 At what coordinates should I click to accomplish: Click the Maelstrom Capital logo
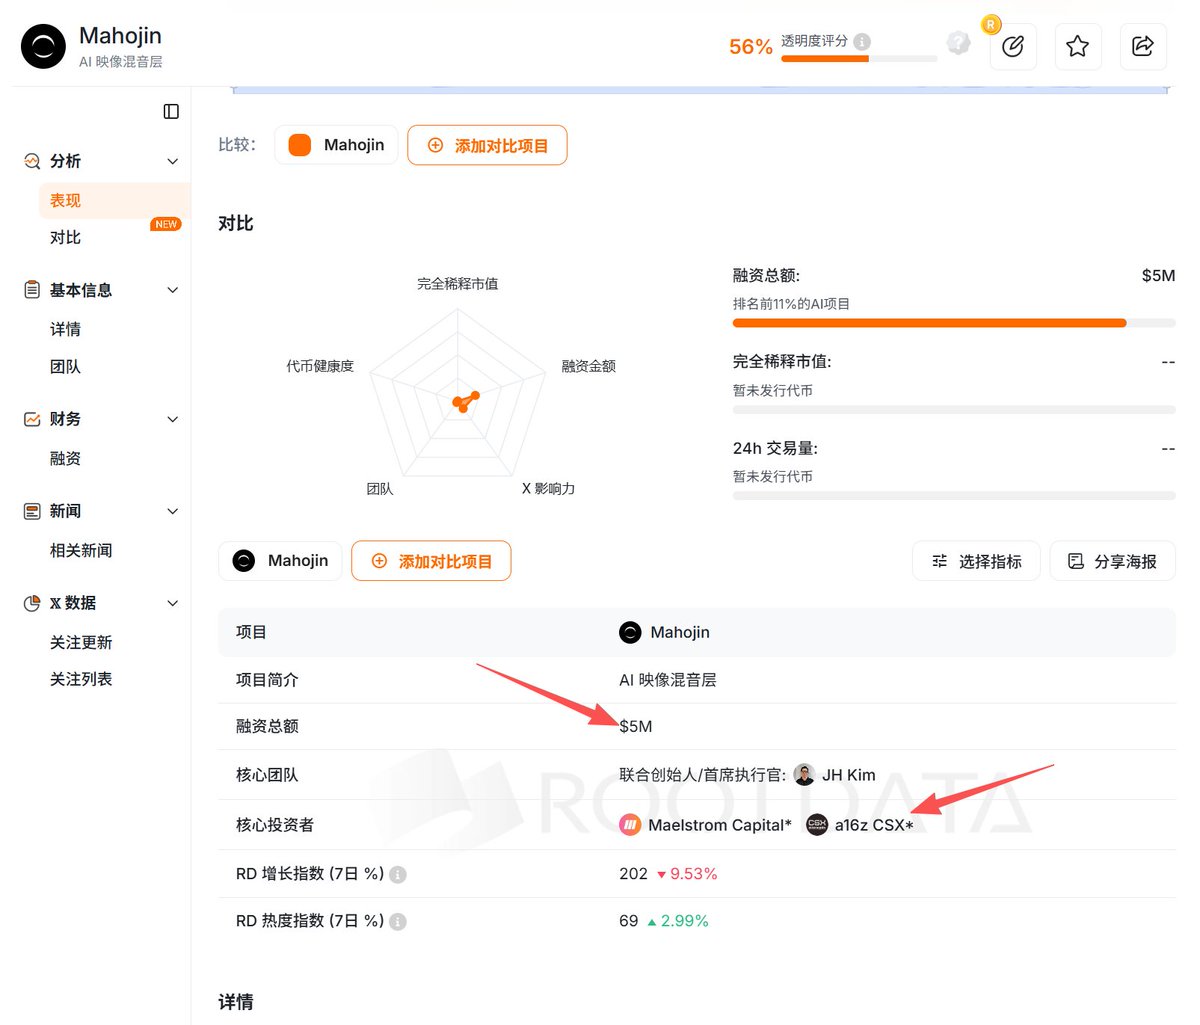coord(630,825)
